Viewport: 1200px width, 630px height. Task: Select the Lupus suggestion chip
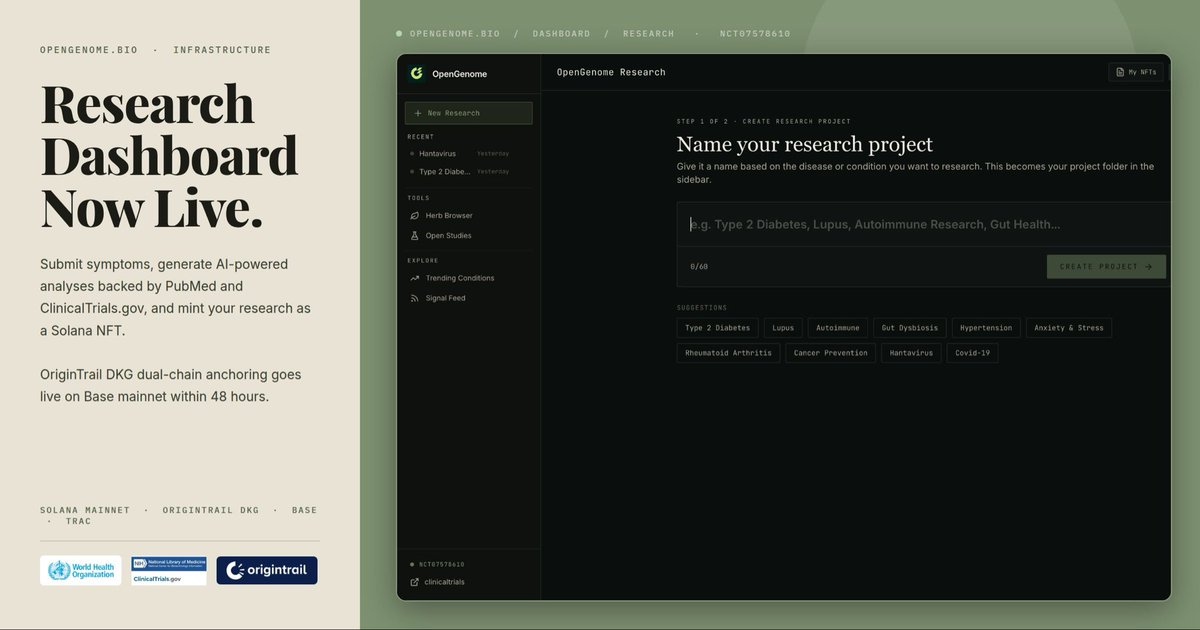click(783, 328)
